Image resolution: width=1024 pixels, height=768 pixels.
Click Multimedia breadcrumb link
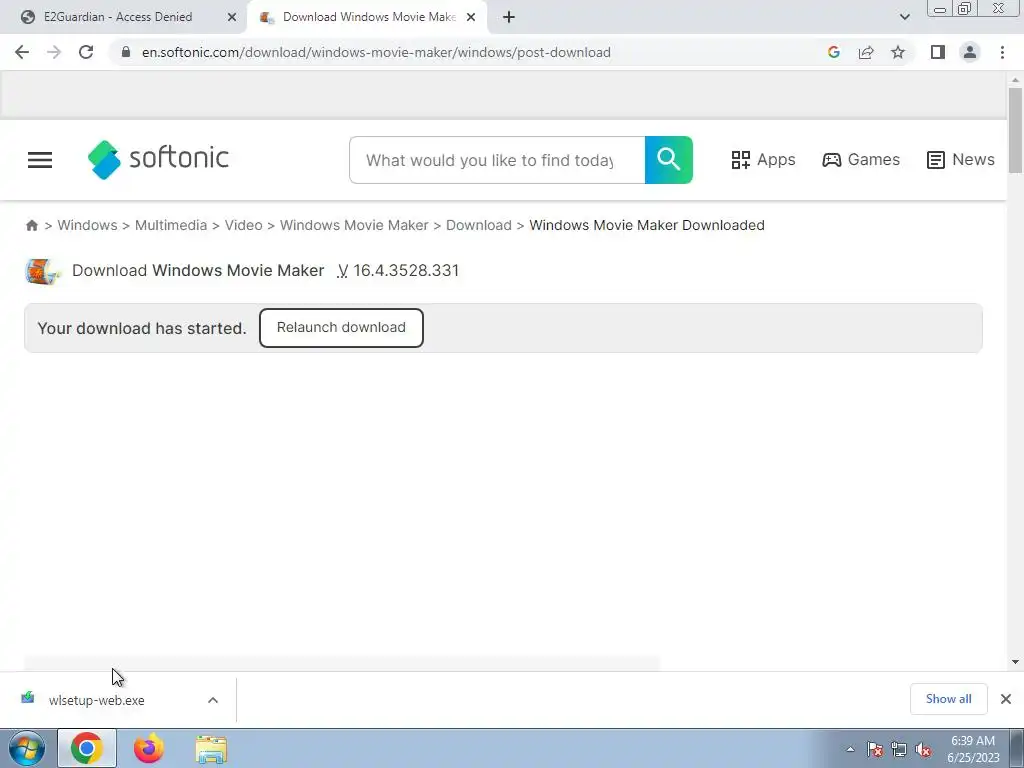(170, 225)
